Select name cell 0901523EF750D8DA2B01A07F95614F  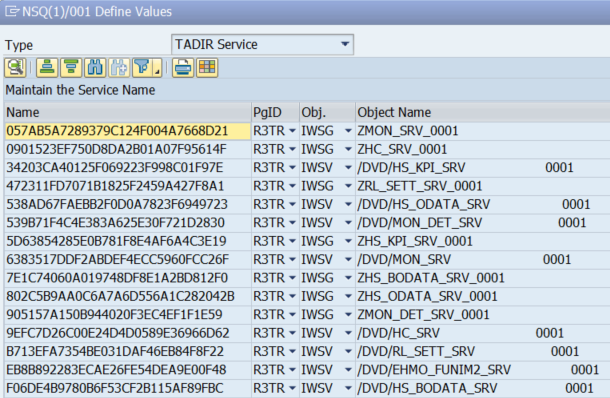click(128, 149)
